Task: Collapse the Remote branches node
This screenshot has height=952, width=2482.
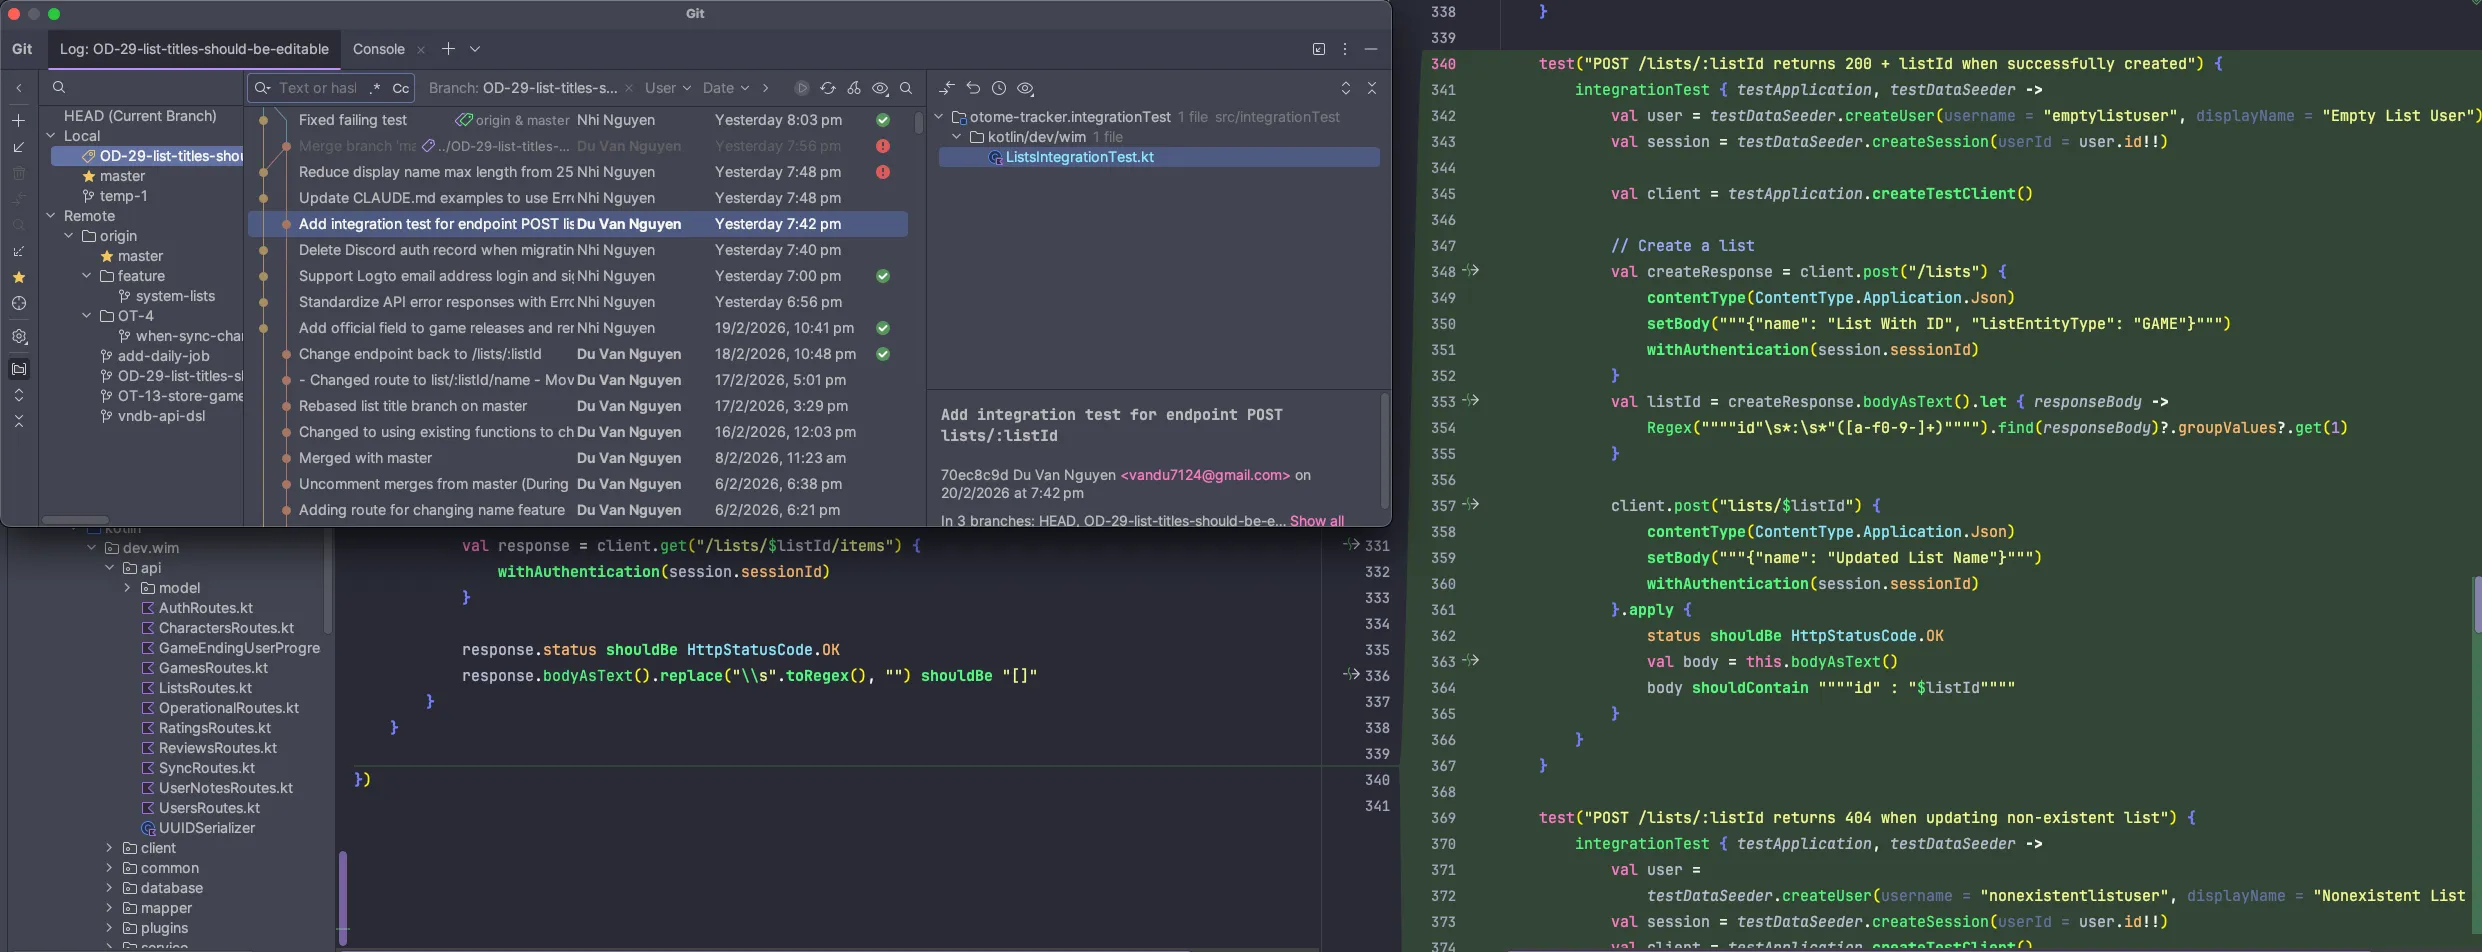Action: coord(51,216)
